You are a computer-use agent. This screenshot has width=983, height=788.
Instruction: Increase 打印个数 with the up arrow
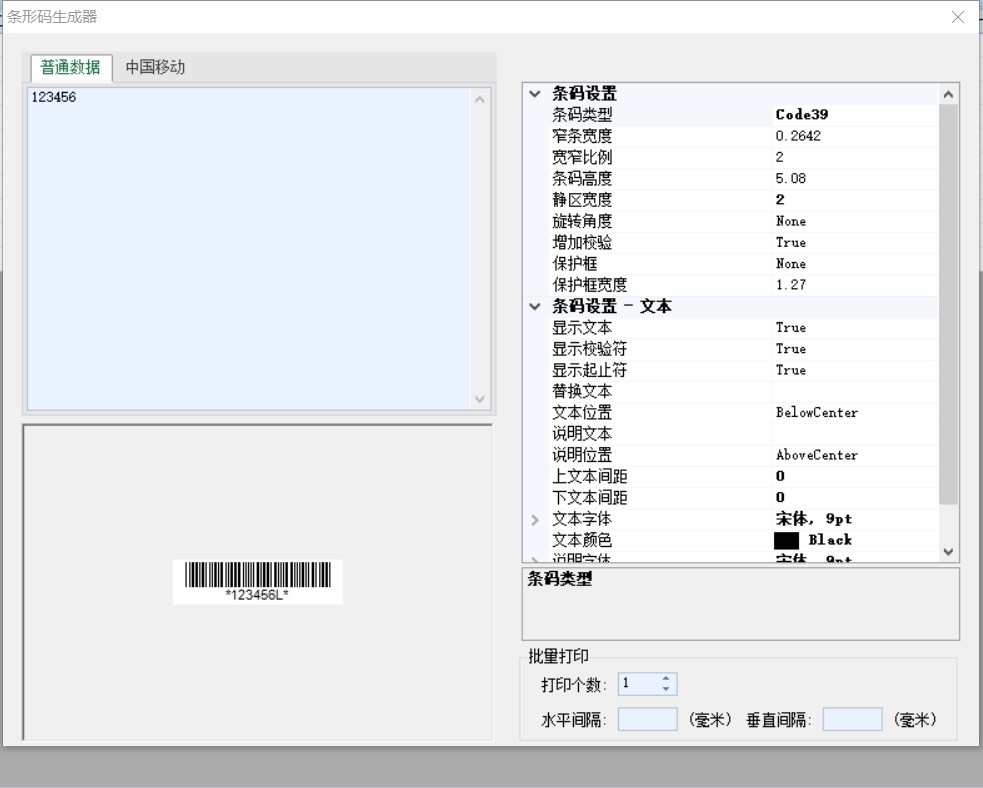pyautogui.click(x=666, y=678)
